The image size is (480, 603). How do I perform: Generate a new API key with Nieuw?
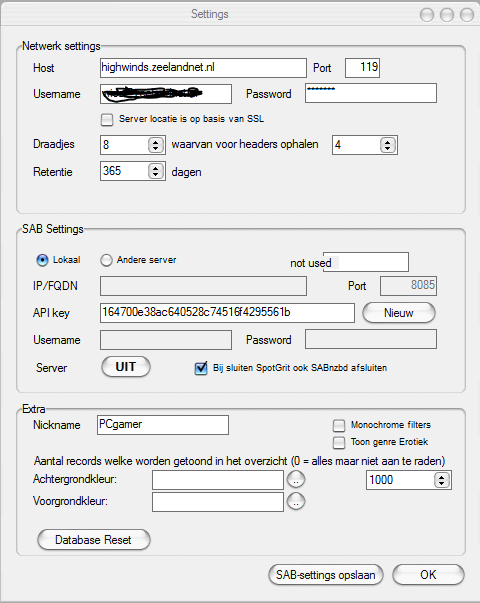point(398,313)
